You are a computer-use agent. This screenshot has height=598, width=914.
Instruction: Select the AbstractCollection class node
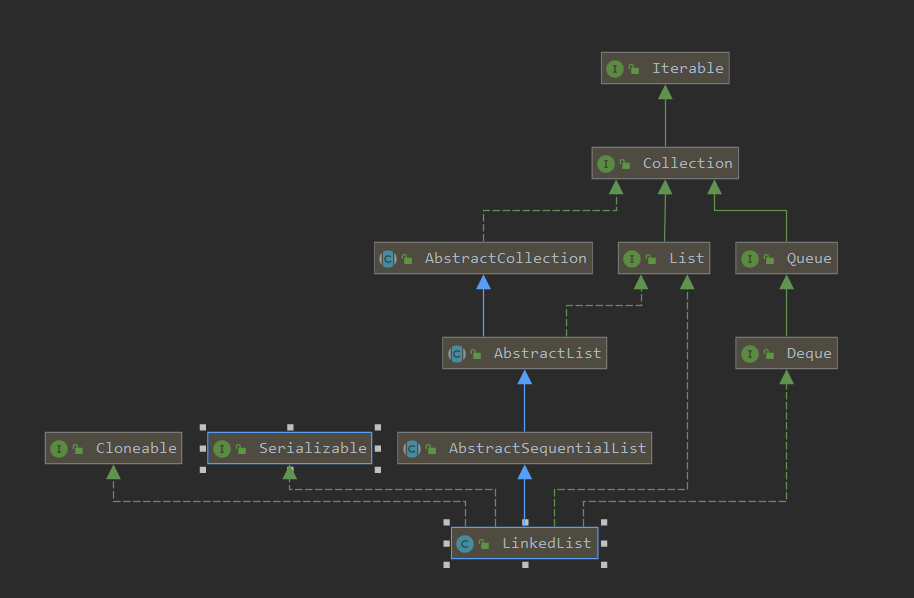[x=483, y=258]
